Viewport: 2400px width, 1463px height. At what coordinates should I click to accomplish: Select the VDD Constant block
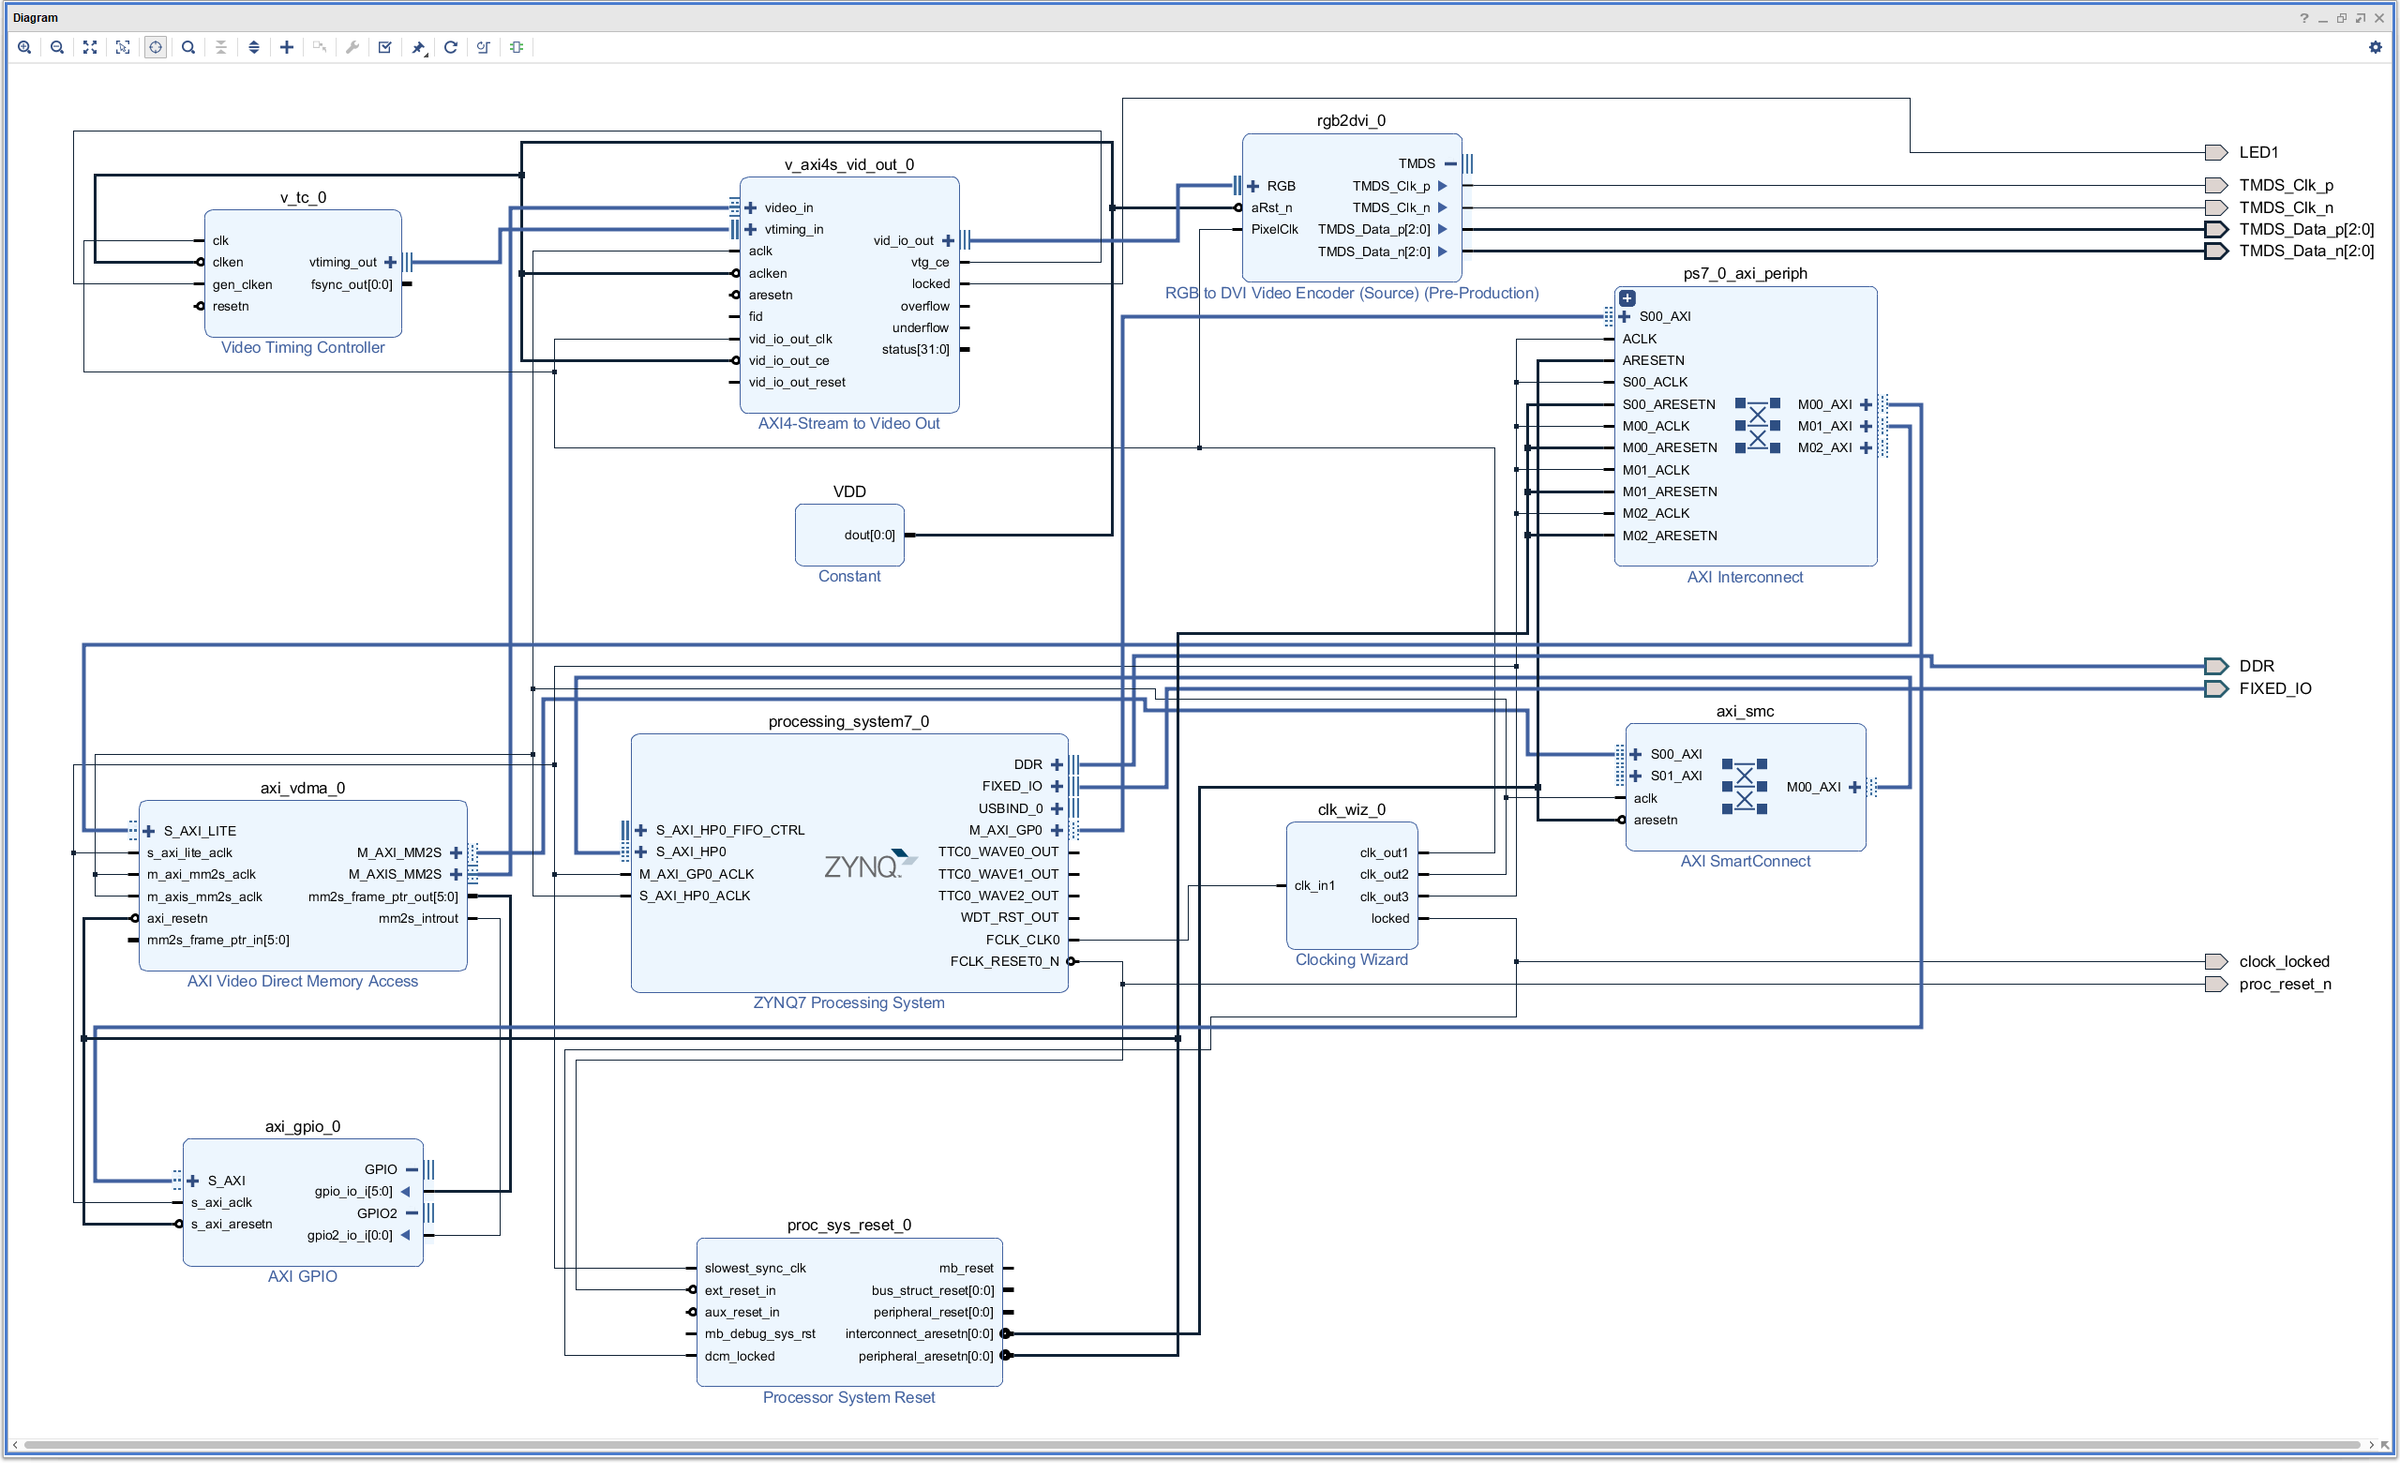849,535
